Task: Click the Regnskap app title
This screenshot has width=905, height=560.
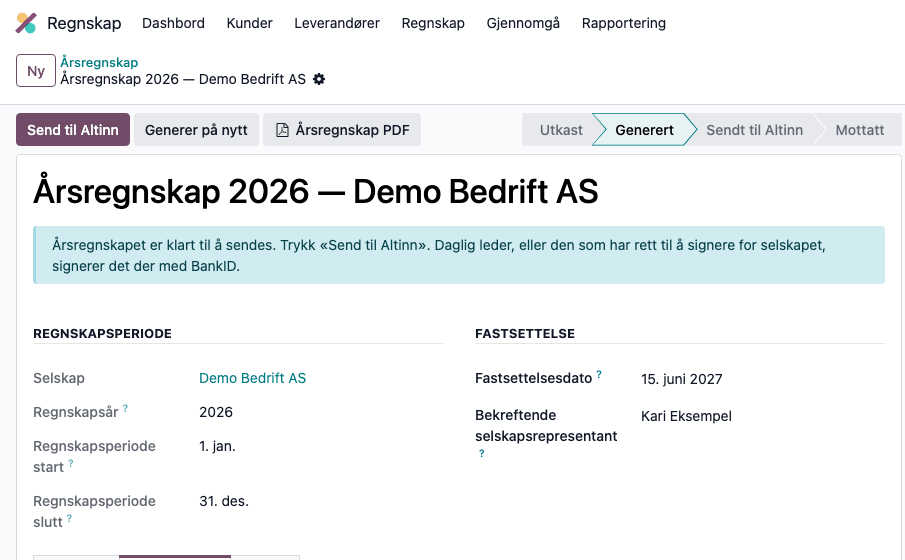Action: (84, 23)
